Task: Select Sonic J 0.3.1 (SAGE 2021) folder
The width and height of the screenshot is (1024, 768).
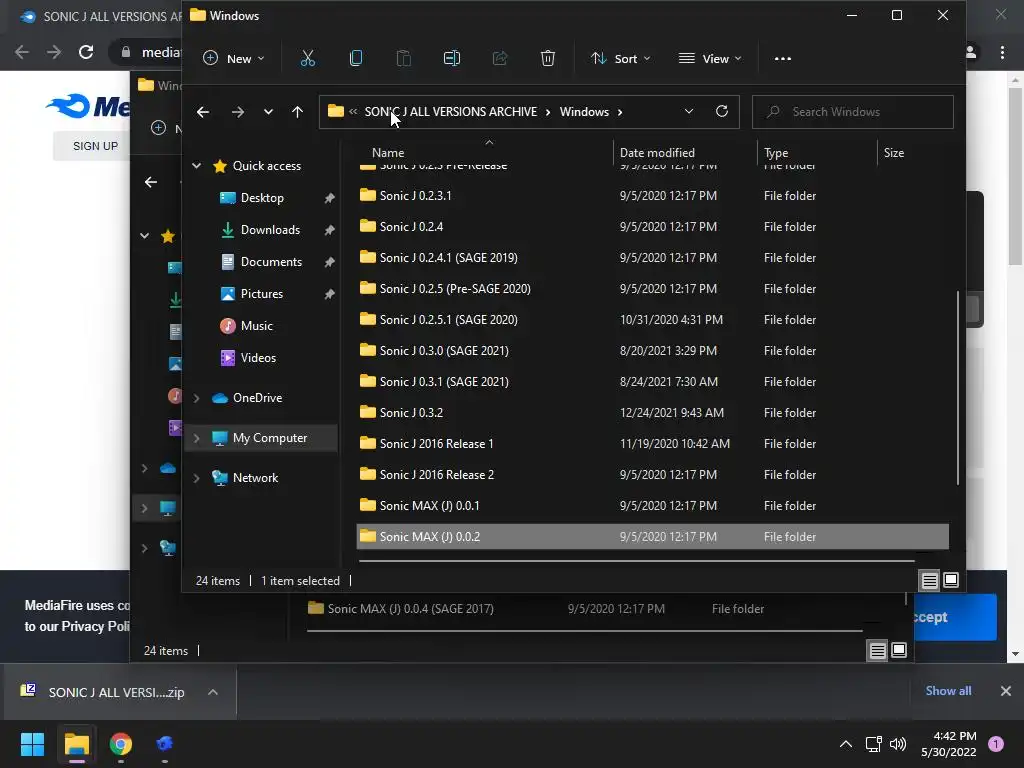Action: pyautogui.click(x=652, y=381)
